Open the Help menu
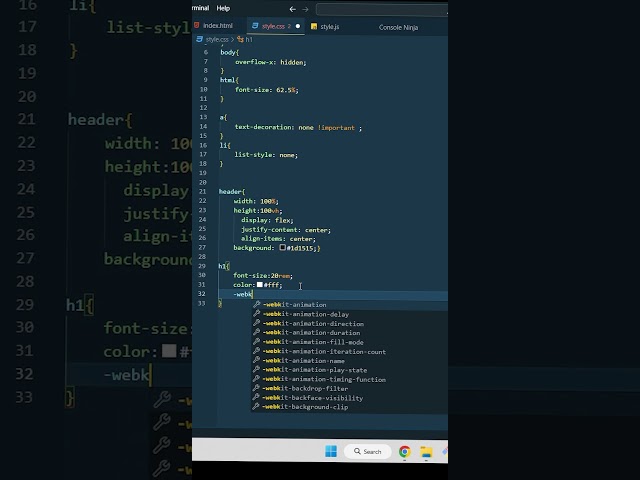This screenshot has width=640, height=480. coord(223,8)
